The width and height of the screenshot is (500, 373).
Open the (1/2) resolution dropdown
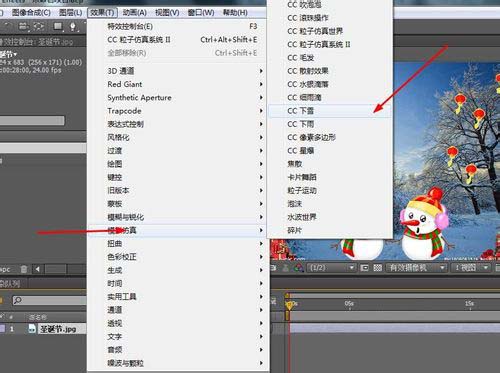pos(331,268)
